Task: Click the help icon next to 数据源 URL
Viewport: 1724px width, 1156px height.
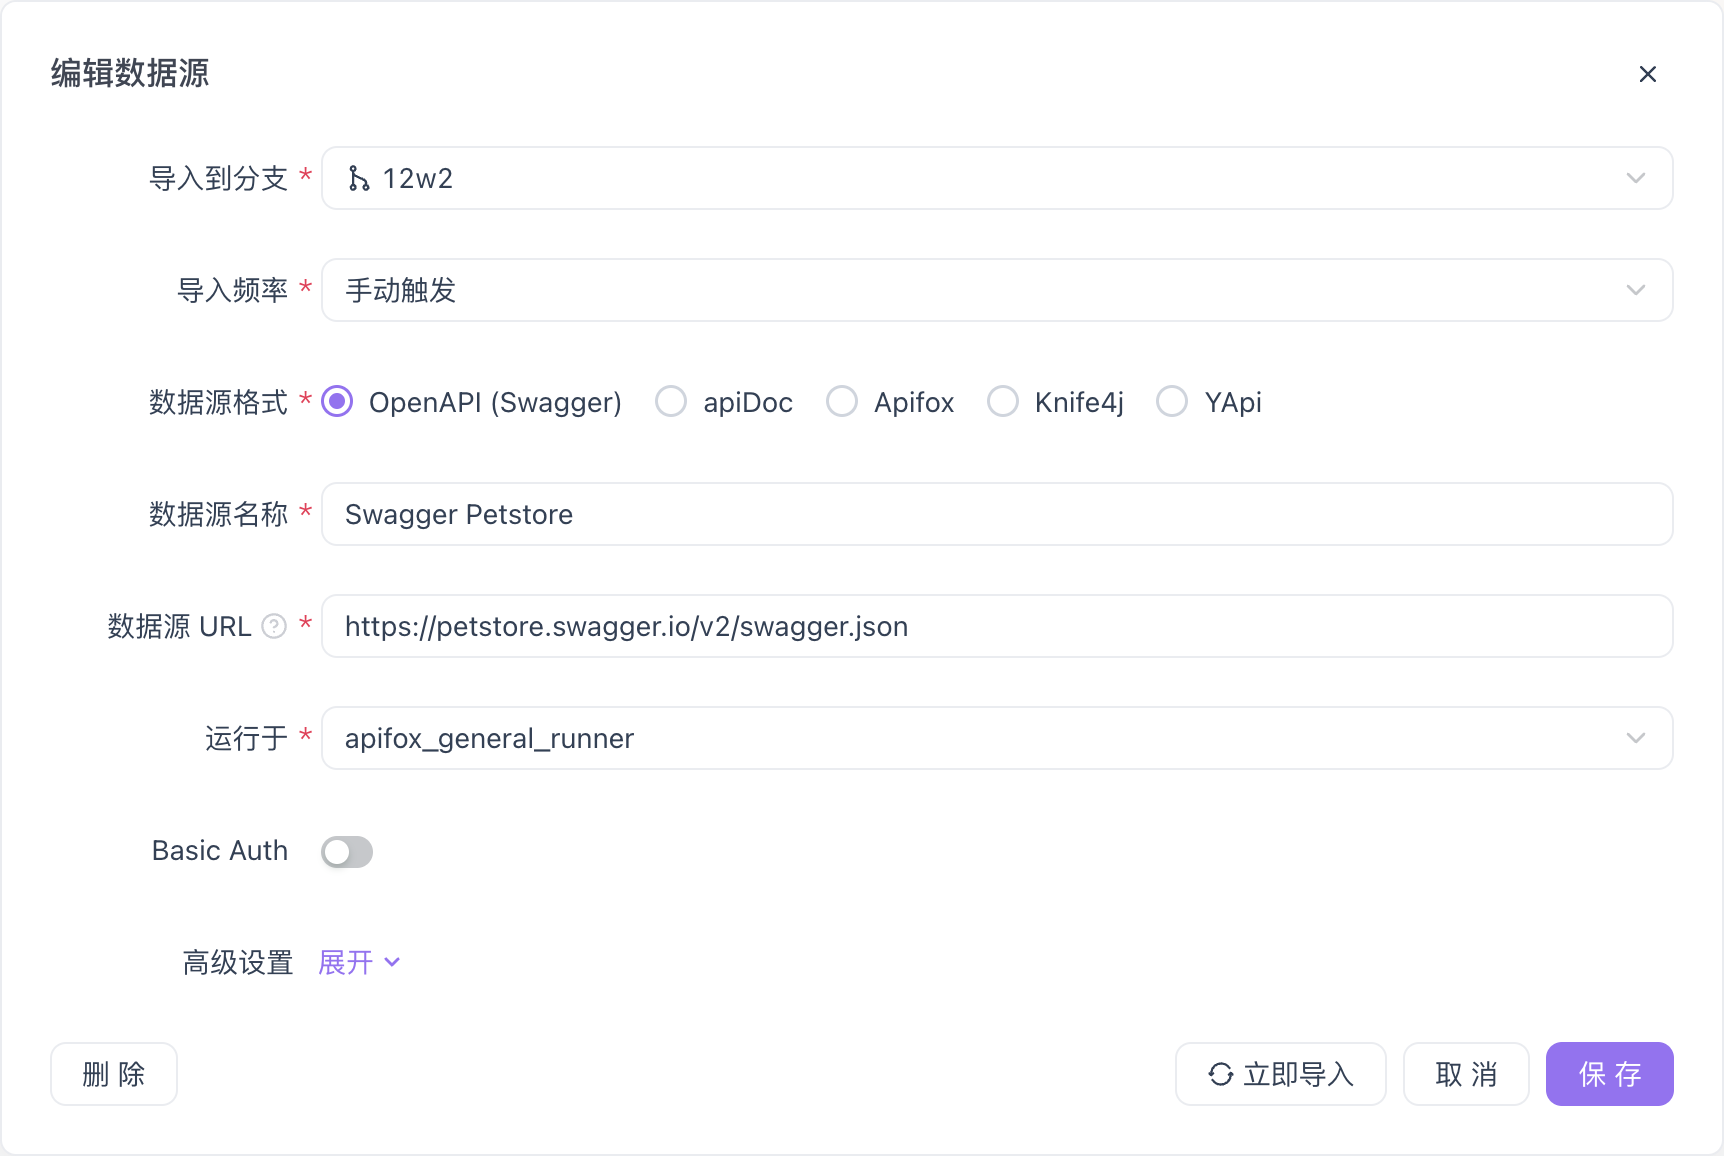Action: click(273, 626)
